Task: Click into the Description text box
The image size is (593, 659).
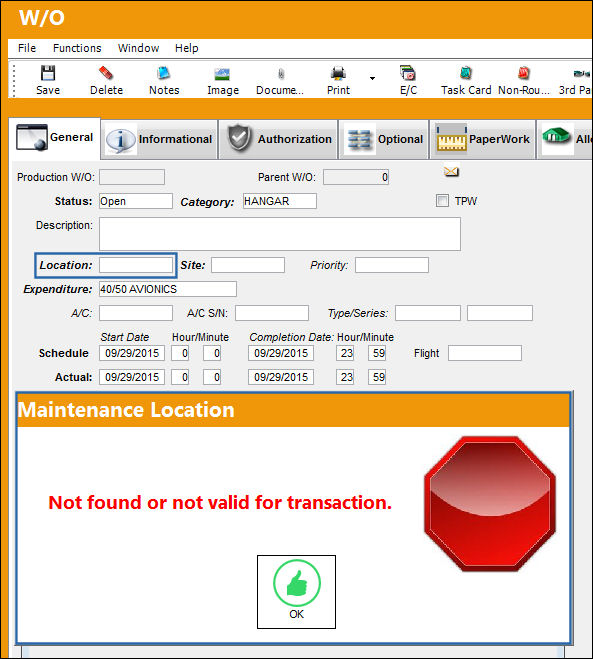Action: (280, 234)
